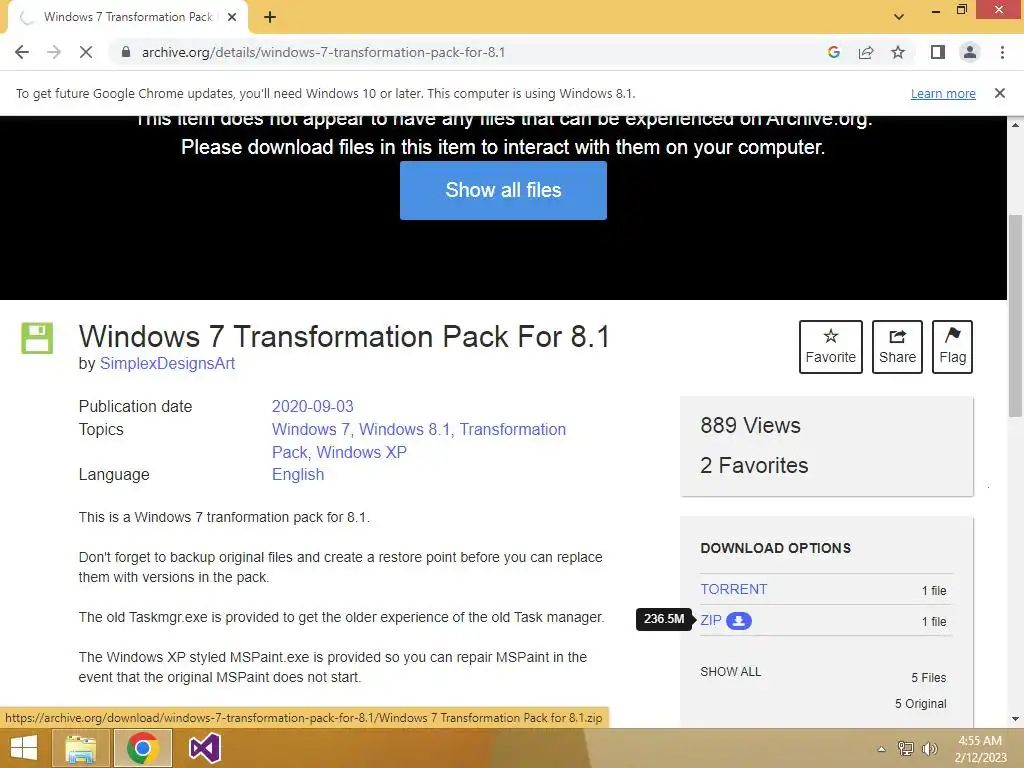Open the Windows 8.1 topic link
Viewport: 1024px width, 768px height.
pos(404,429)
